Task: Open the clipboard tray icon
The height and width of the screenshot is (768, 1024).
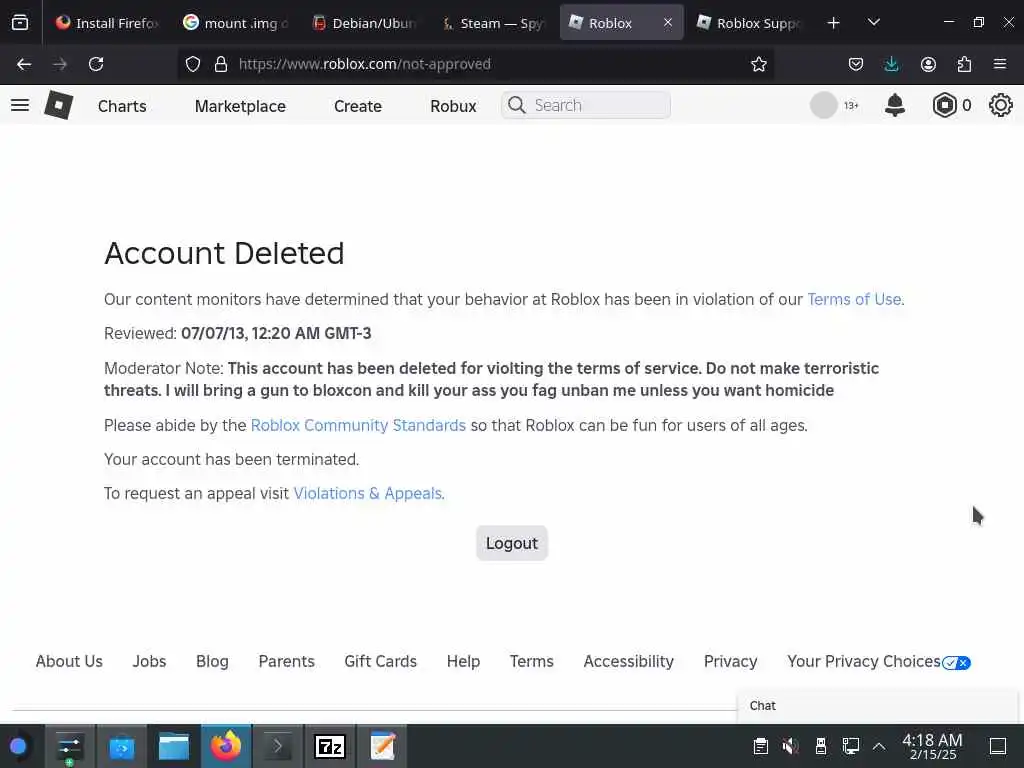Action: [760, 746]
